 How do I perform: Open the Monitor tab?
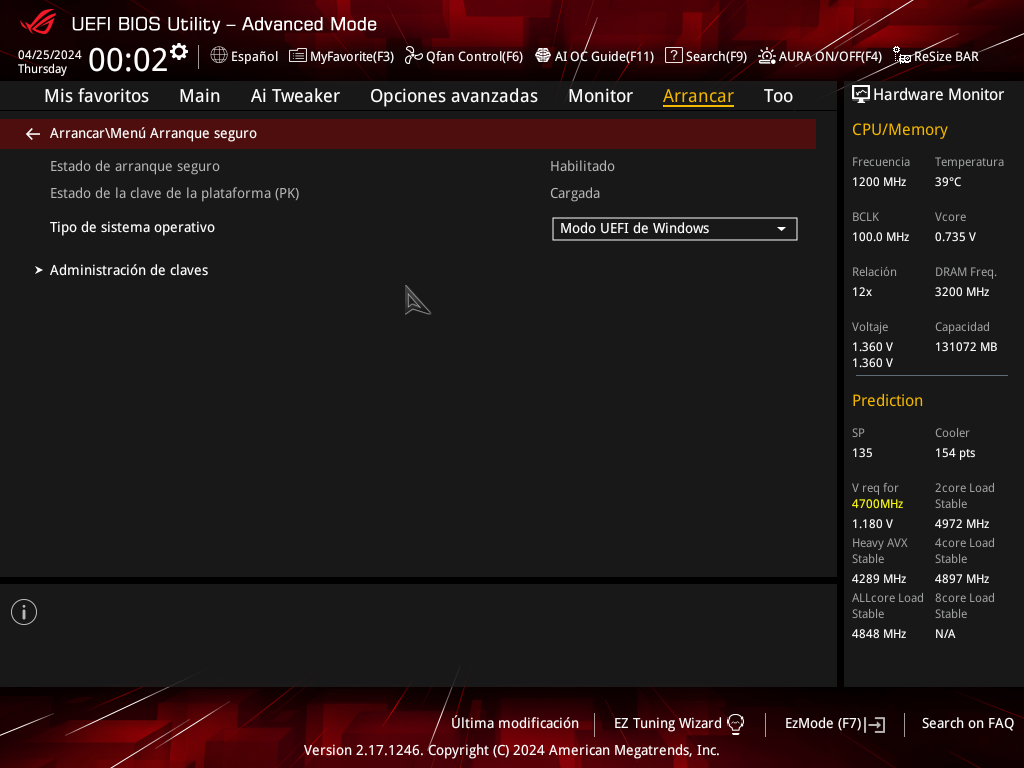click(x=600, y=95)
